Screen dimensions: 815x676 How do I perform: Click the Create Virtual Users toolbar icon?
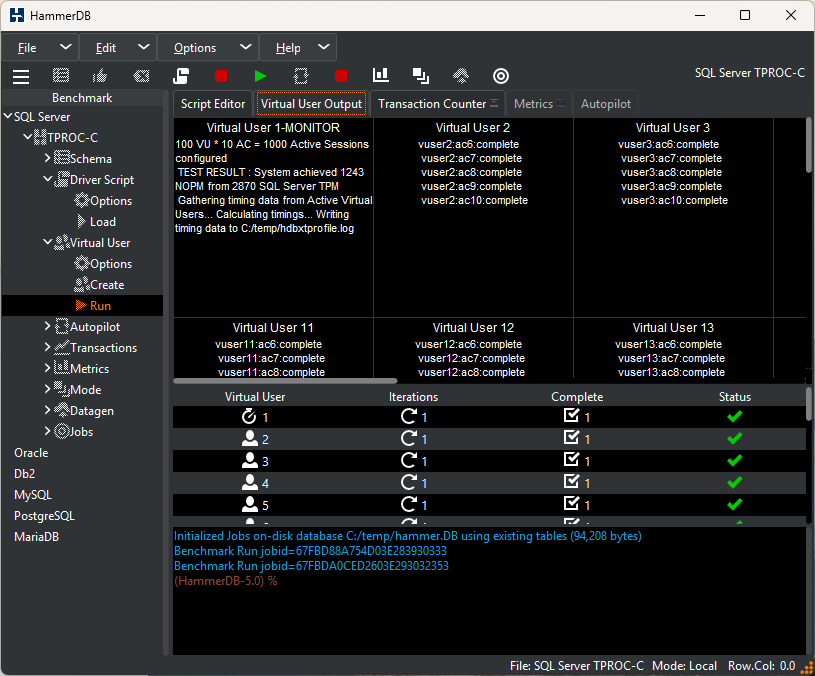(181, 76)
